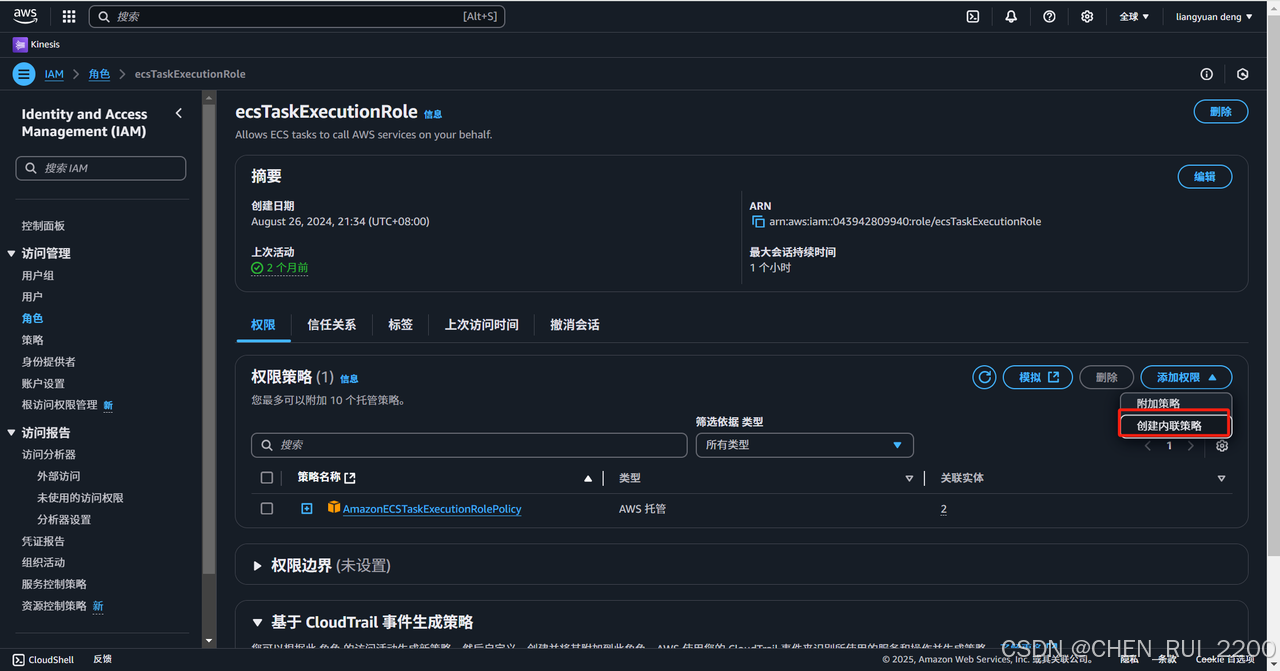Click the IAM breadcrumb link
This screenshot has width=1280, height=671.
click(54, 74)
